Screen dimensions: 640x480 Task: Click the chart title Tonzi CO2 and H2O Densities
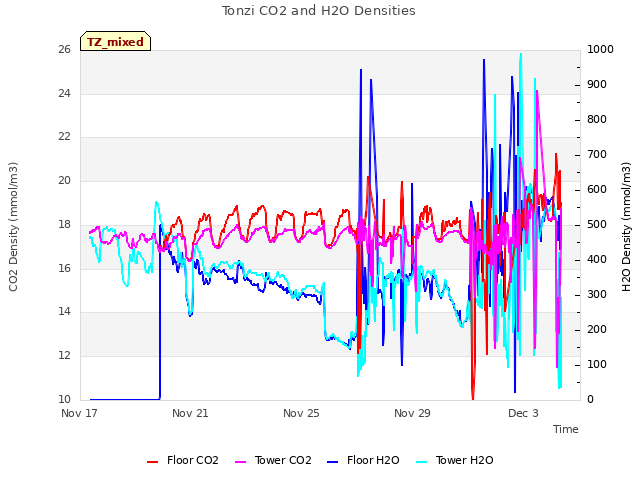319,11
